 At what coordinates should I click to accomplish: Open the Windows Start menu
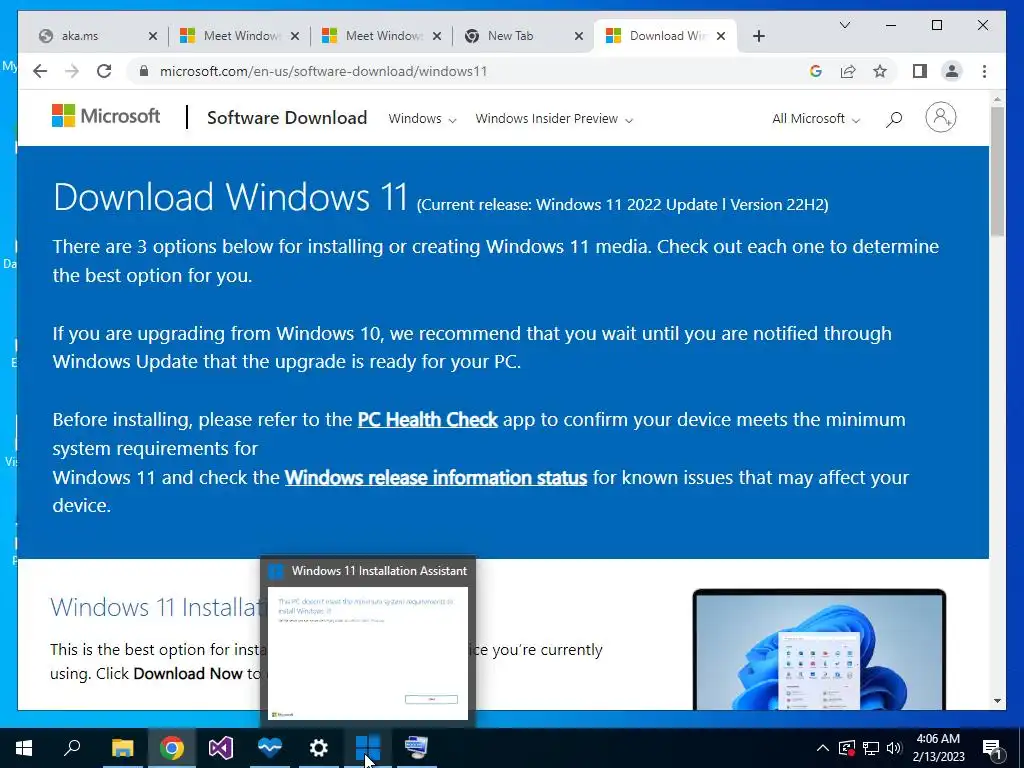pos(24,748)
